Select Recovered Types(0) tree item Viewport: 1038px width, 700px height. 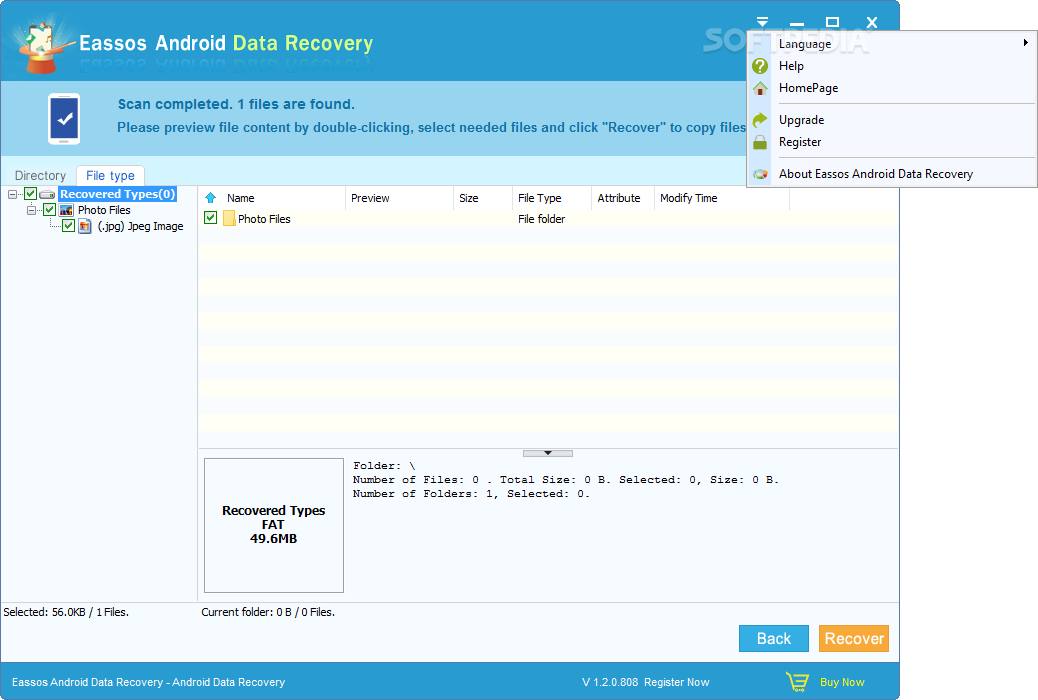pos(118,194)
